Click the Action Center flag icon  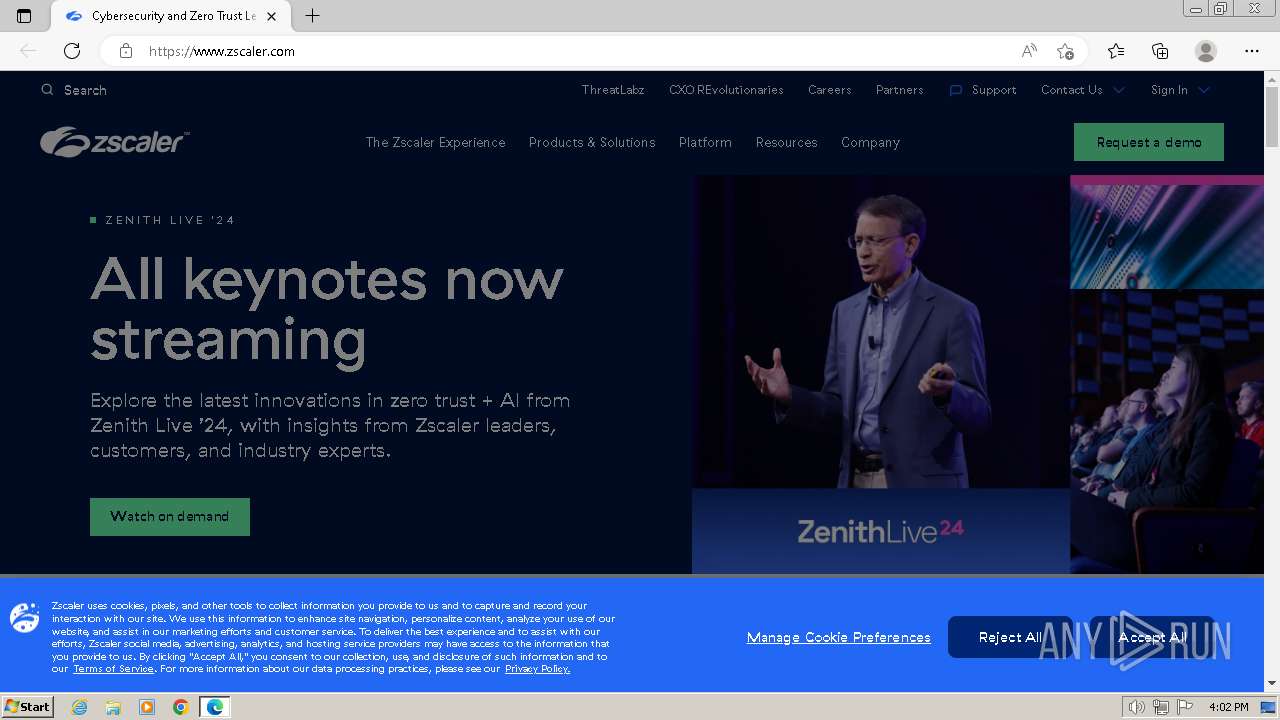(1185, 707)
